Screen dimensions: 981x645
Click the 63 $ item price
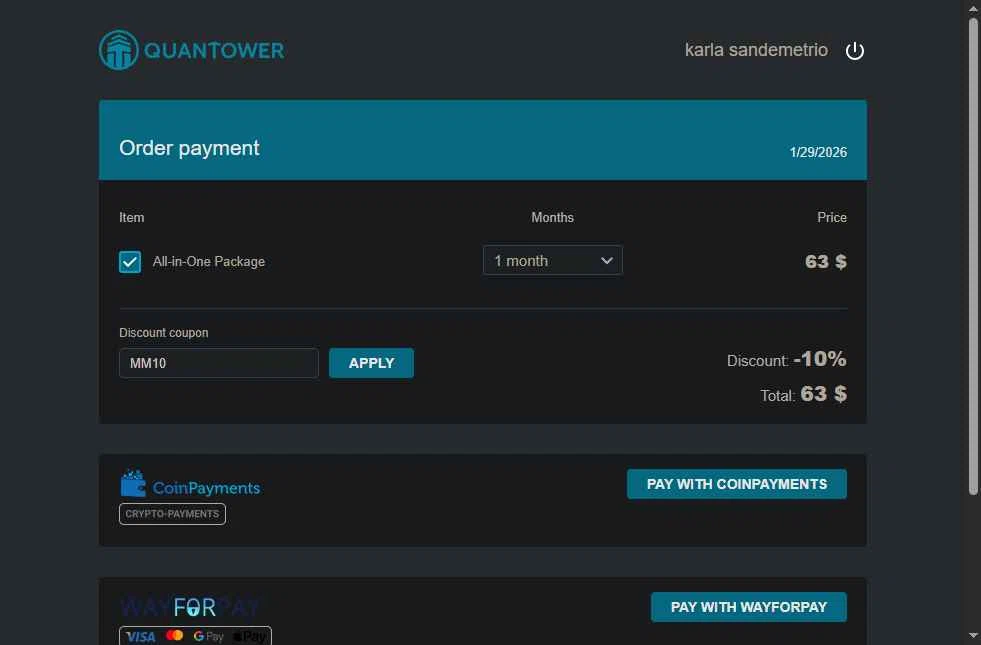(x=826, y=261)
